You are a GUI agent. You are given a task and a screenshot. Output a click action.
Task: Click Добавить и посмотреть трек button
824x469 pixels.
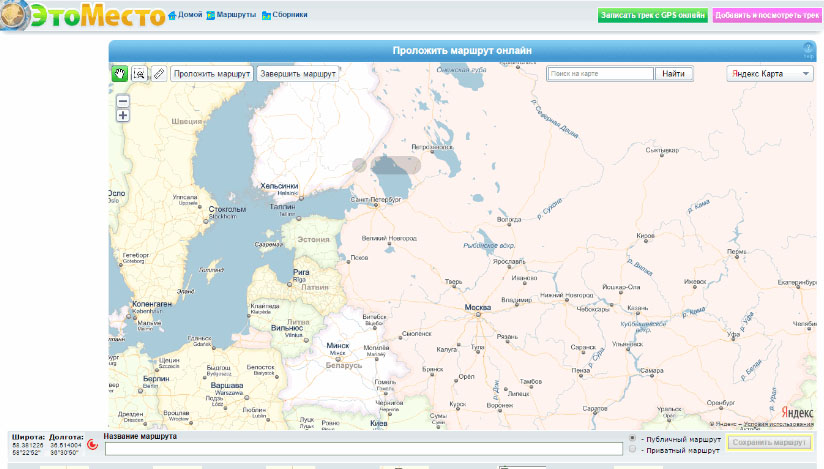(x=767, y=15)
